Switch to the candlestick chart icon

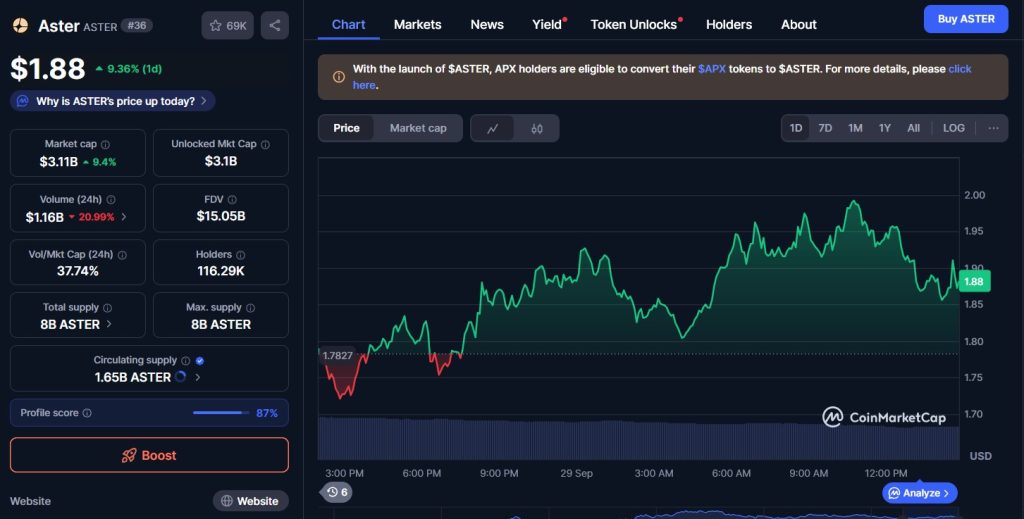click(x=537, y=128)
